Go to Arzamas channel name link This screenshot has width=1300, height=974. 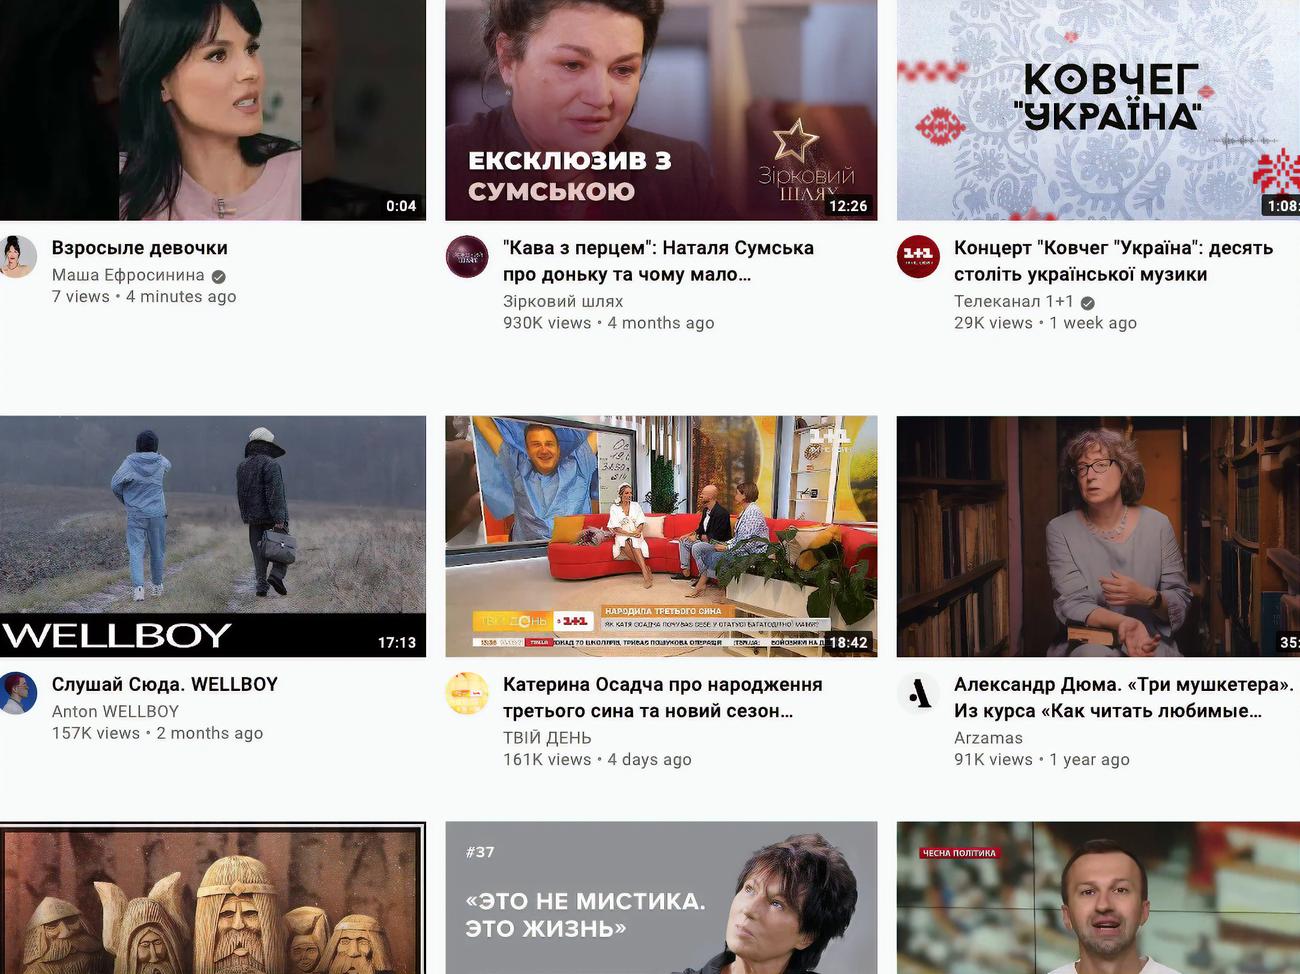[988, 738]
